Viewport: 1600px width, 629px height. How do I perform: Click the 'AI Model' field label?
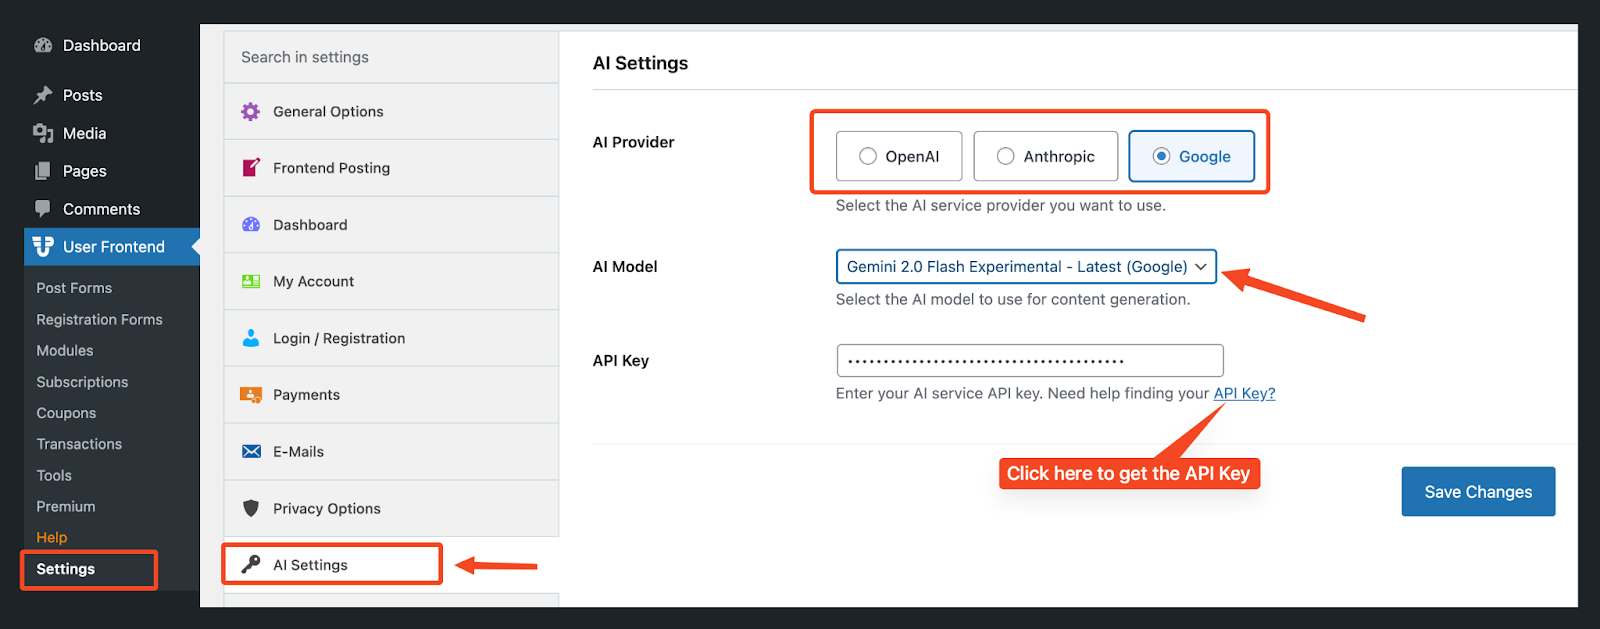(625, 266)
